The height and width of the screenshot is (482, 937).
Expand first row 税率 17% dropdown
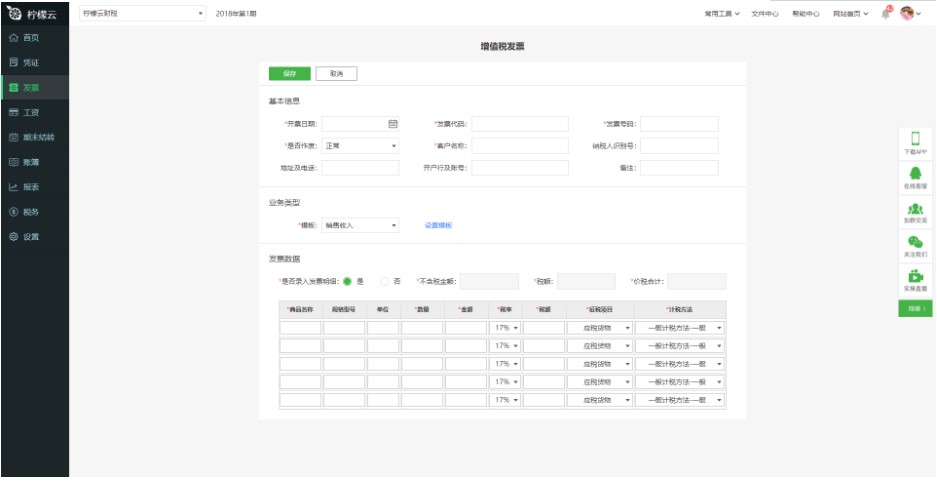coord(505,328)
